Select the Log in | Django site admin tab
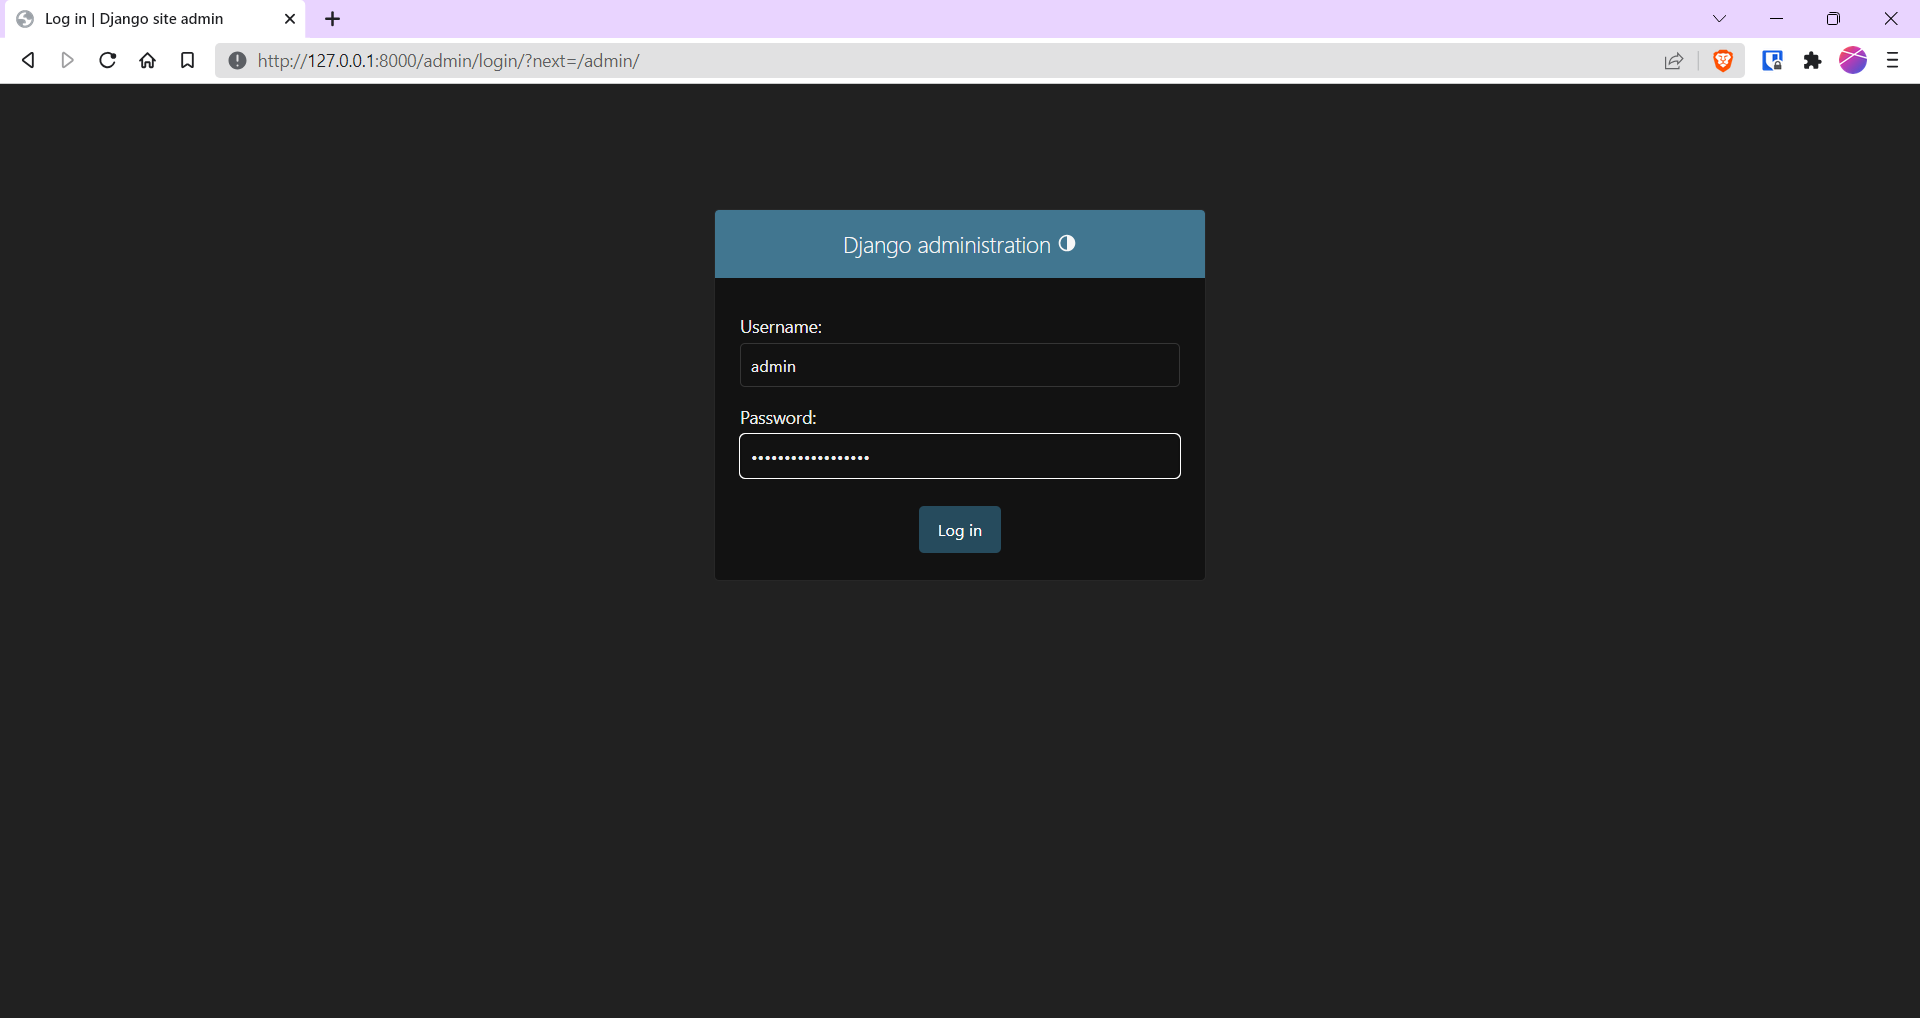The image size is (1920, 1018). point(155,19)
